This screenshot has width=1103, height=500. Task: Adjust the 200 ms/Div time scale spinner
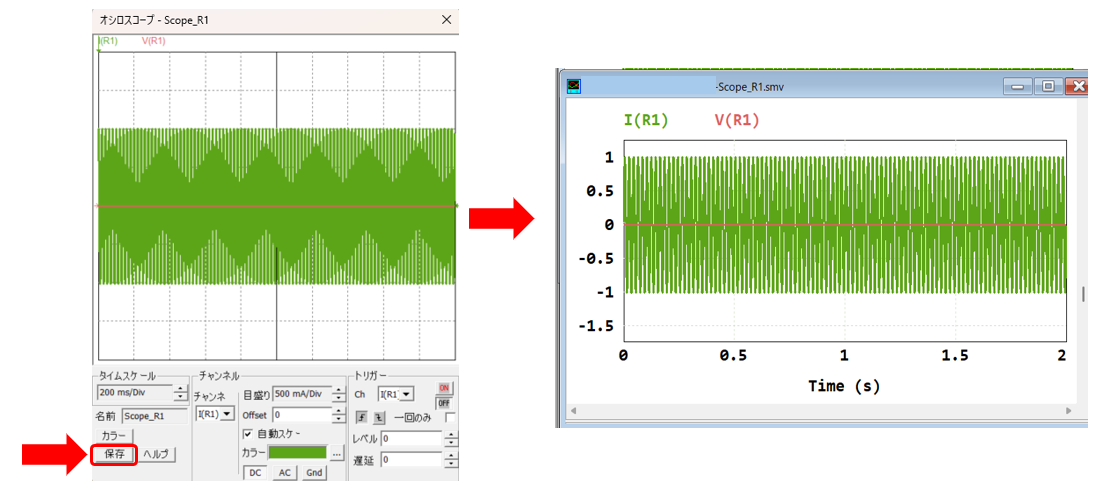[x=180, y=394]
